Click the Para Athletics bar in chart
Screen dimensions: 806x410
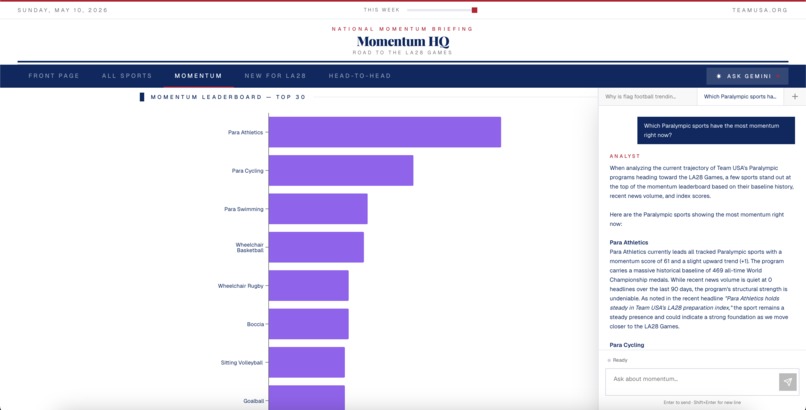tap(384, 132)
